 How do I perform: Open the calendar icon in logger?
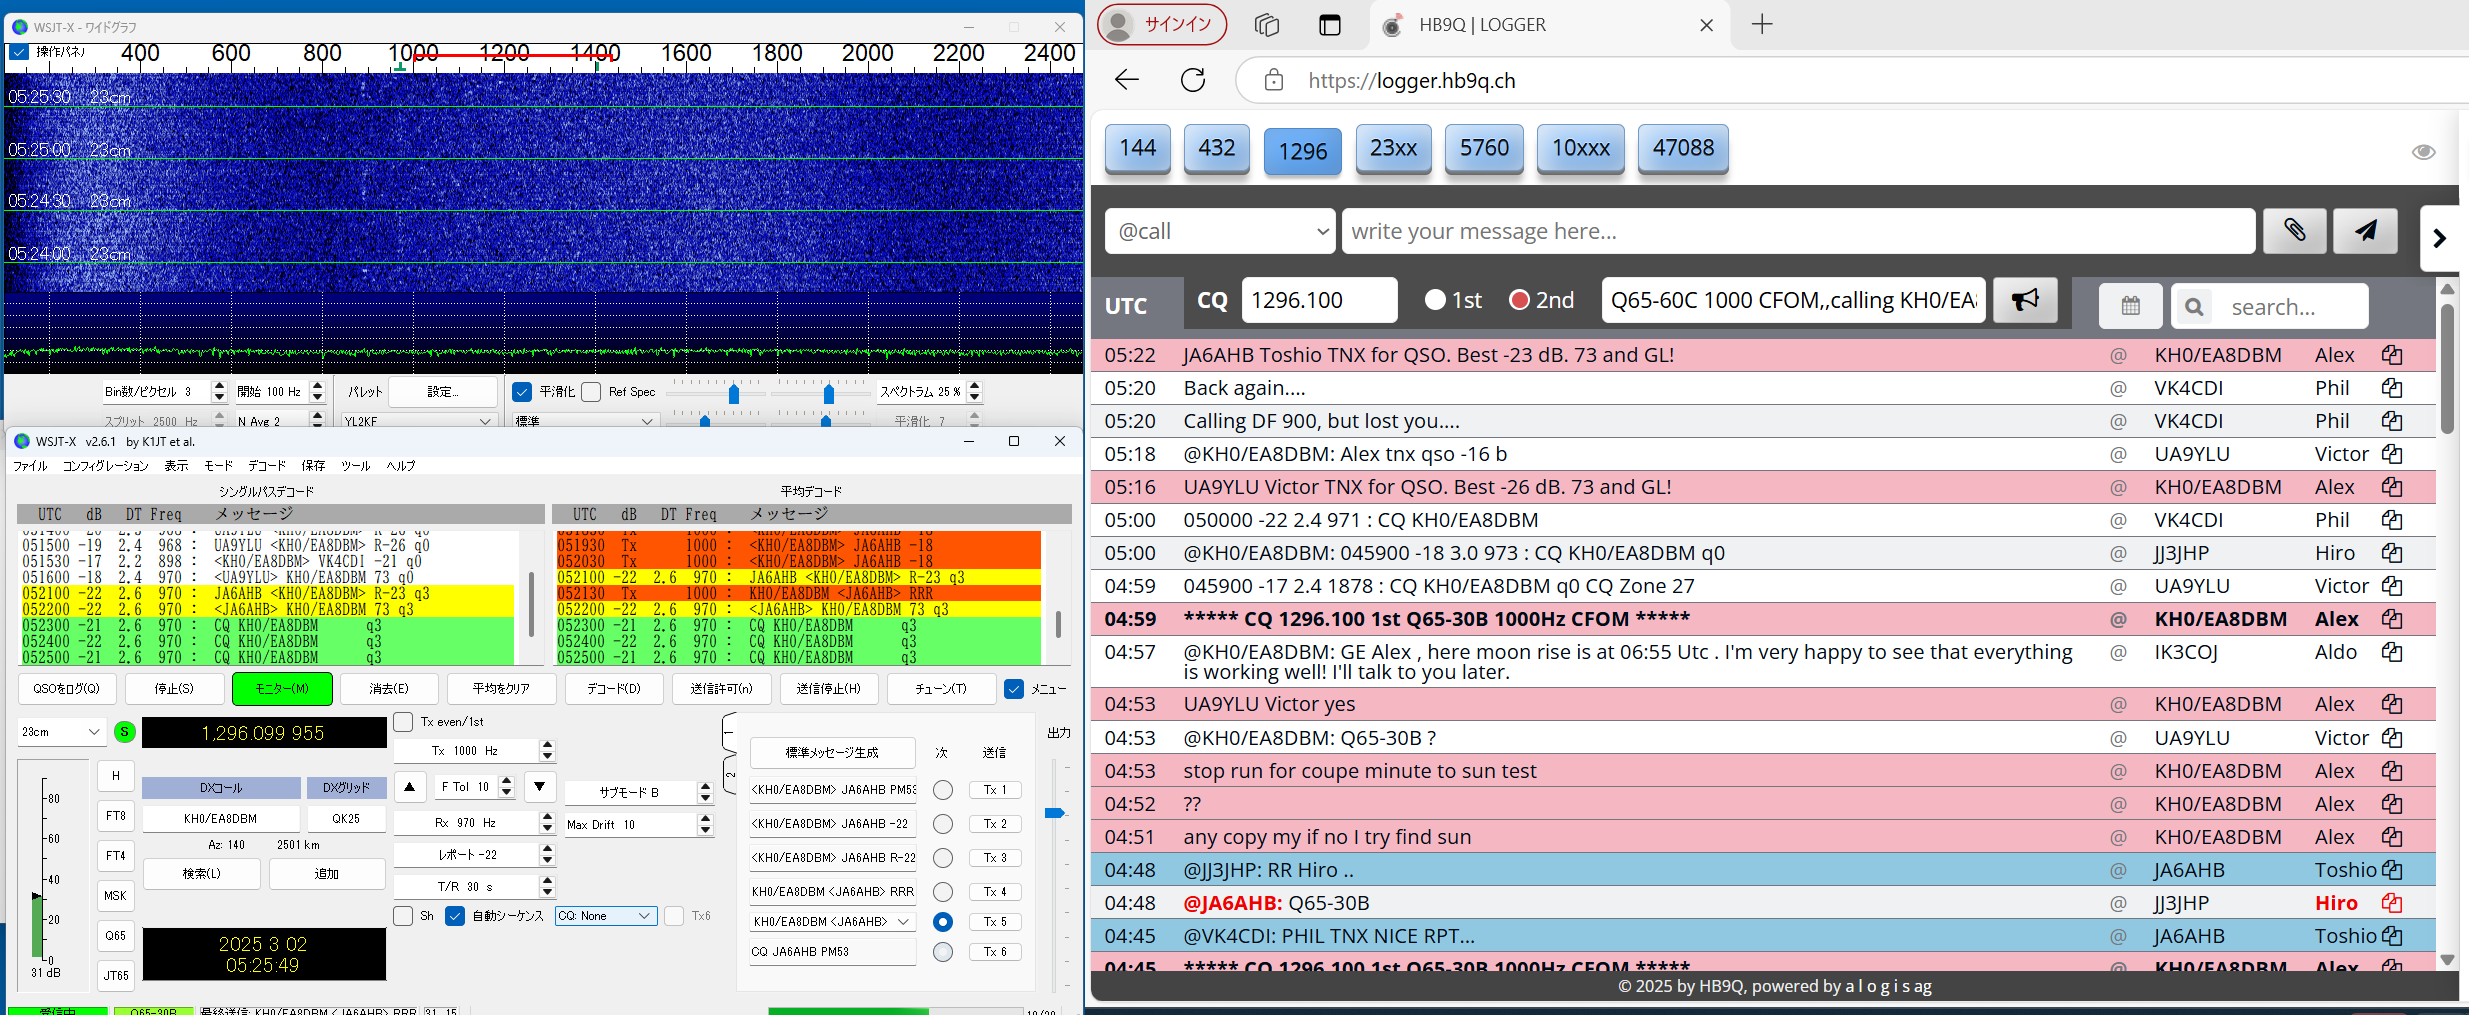coord(2130,306)
